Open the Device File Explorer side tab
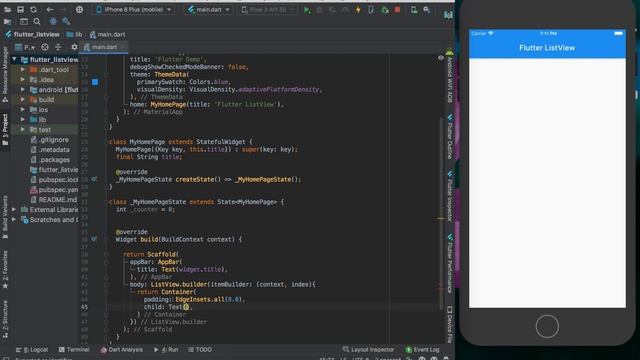Viewport: 640px width, 360px height. (x=449, y=324)
